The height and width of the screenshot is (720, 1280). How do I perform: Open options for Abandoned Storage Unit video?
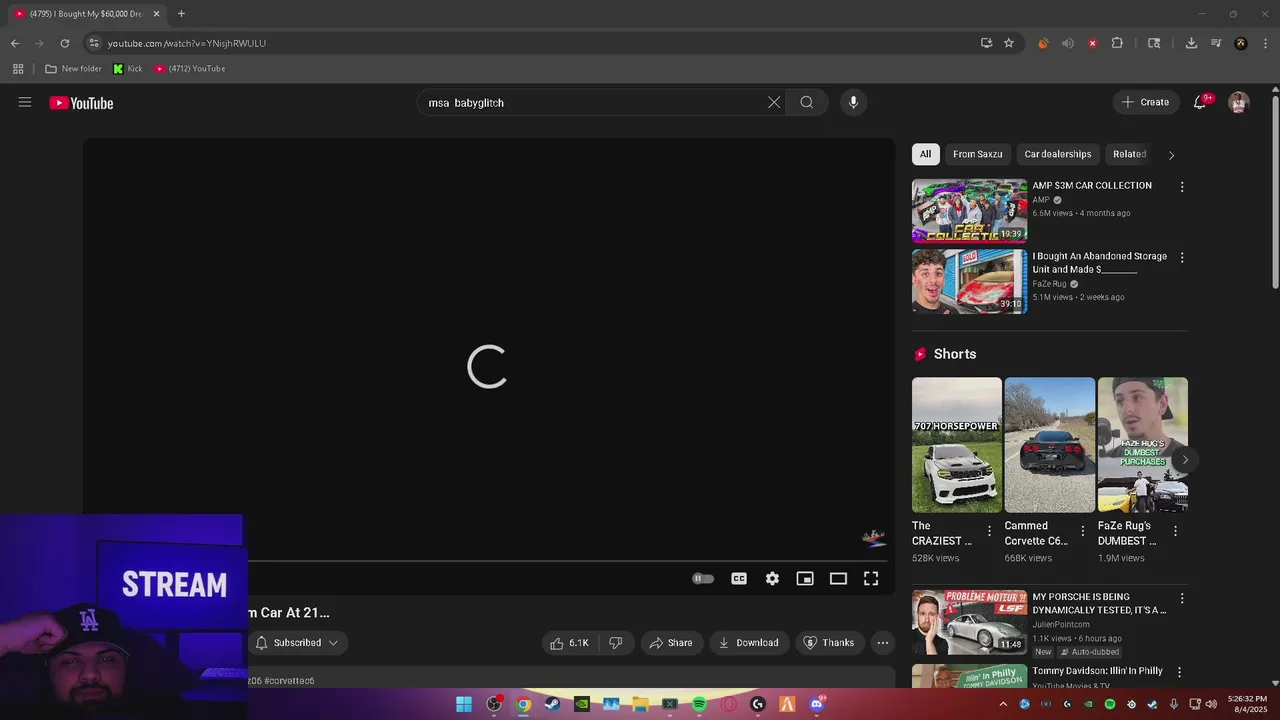tap(1182, 257)
